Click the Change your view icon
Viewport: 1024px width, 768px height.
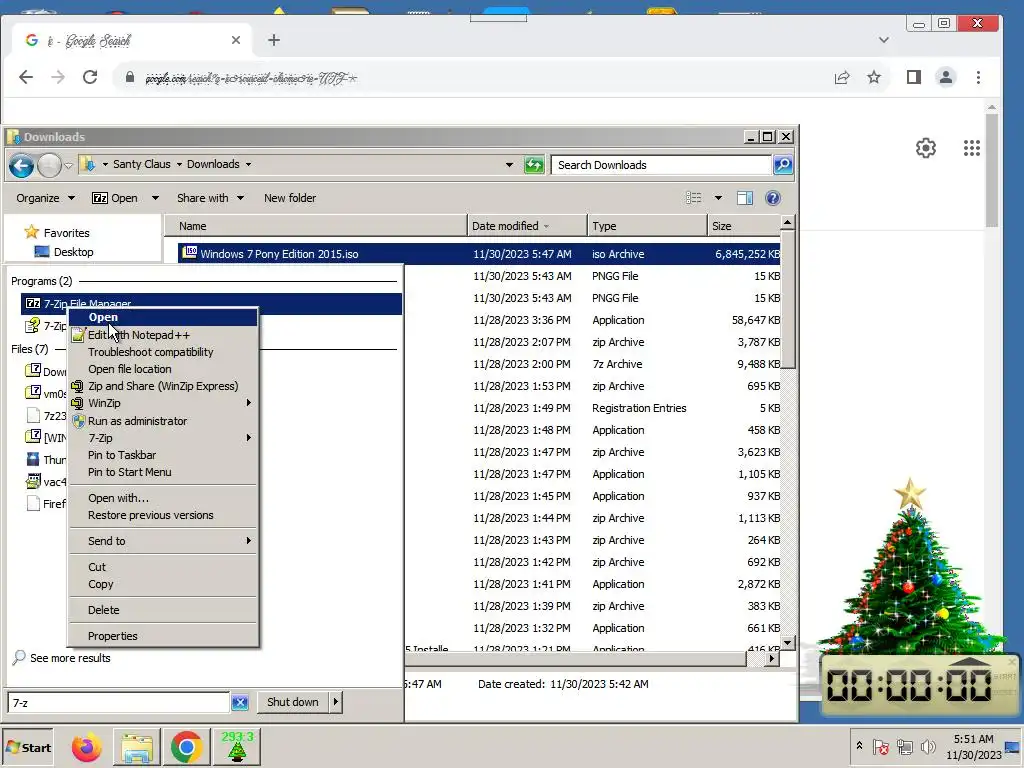[x=694, y=198]
